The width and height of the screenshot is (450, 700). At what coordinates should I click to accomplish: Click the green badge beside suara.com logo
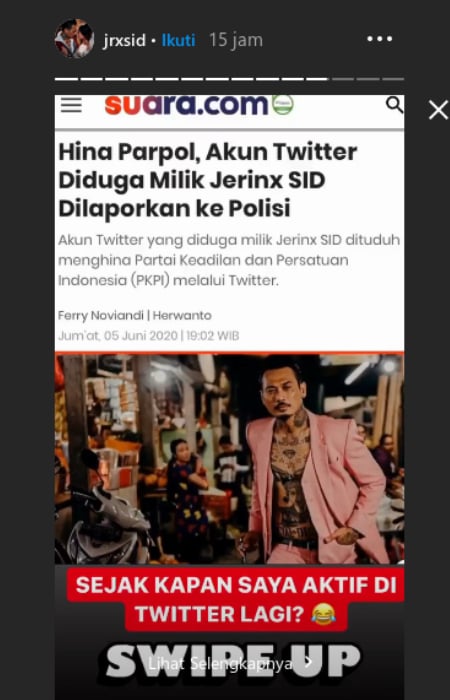[x=283, y=105]
